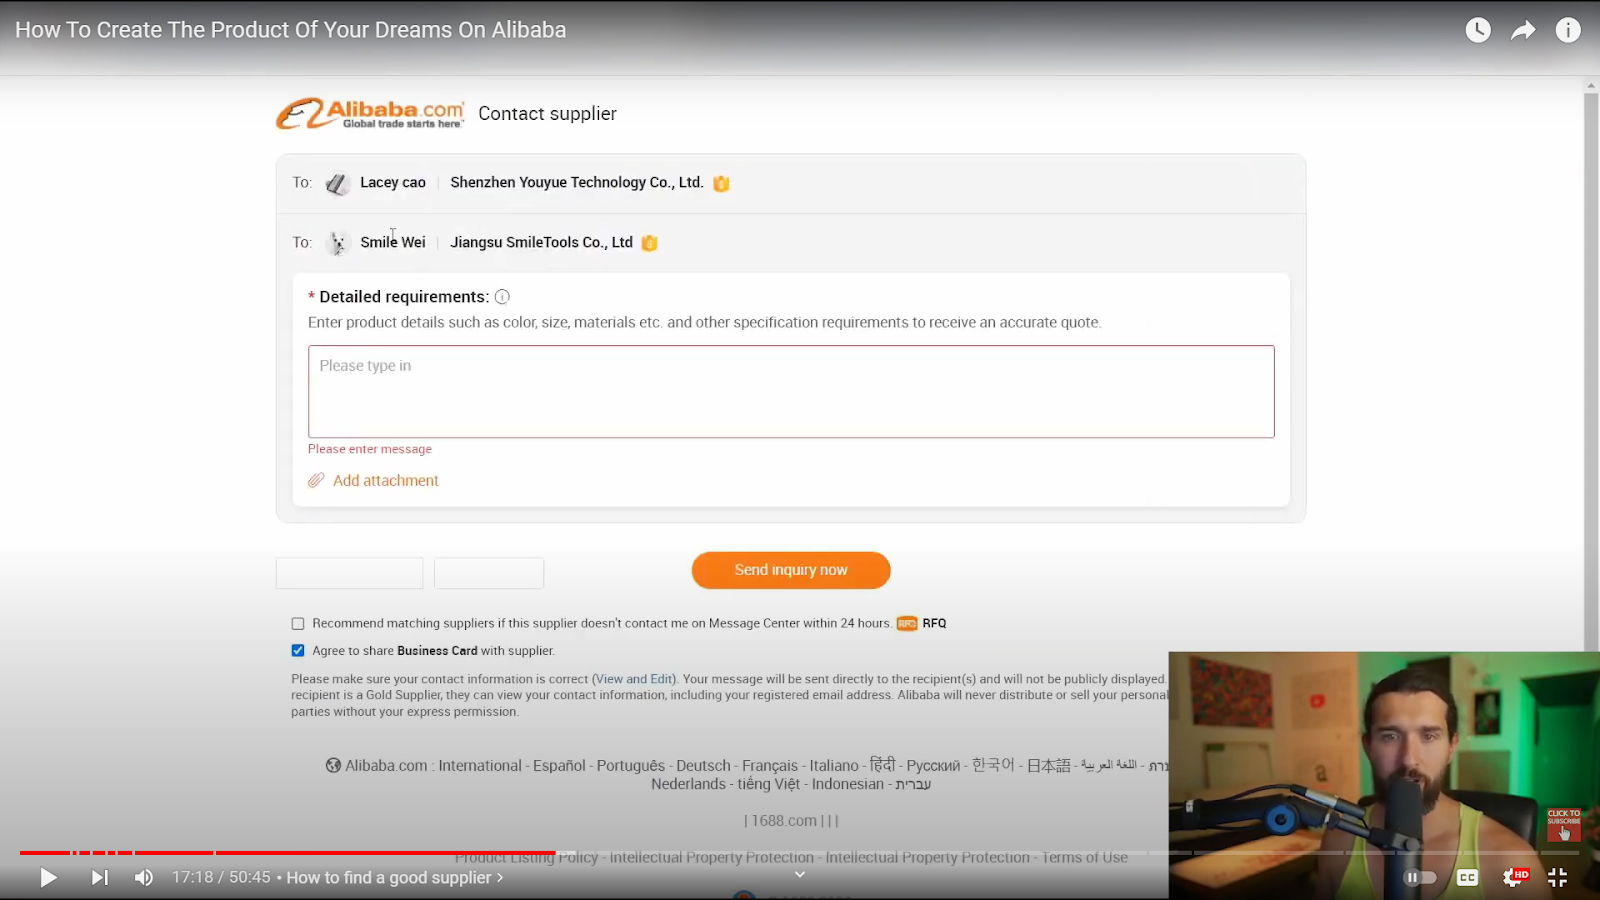This screenshot has height=900, width=1600.
Task: Toggle the autoplay switch
Action: click(x=1420, y=877)
